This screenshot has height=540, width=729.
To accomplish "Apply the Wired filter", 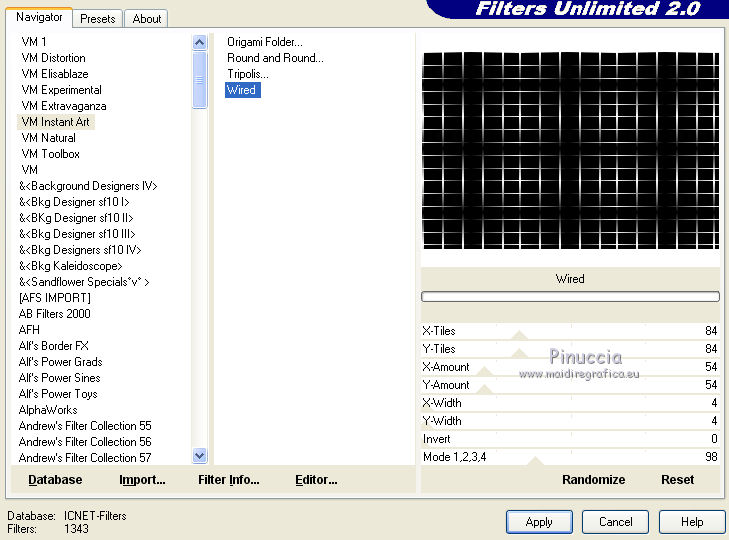I will pos(539,522).
